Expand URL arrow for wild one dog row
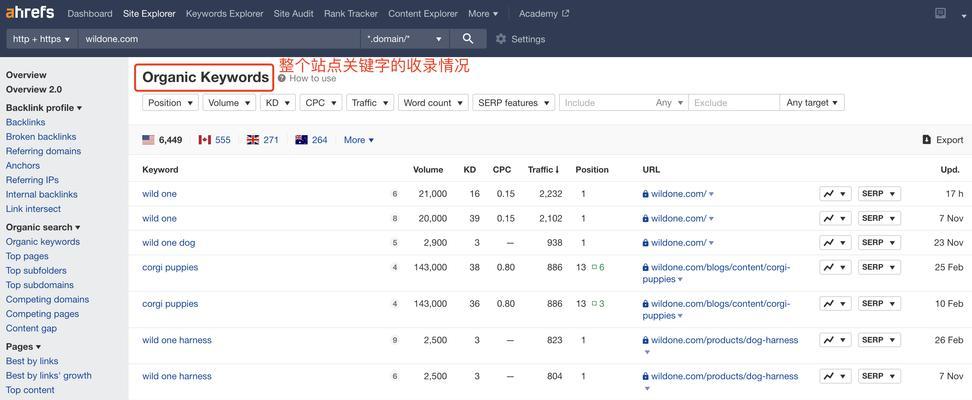Viewport: 972px width, 400px height. pos(711,243)
